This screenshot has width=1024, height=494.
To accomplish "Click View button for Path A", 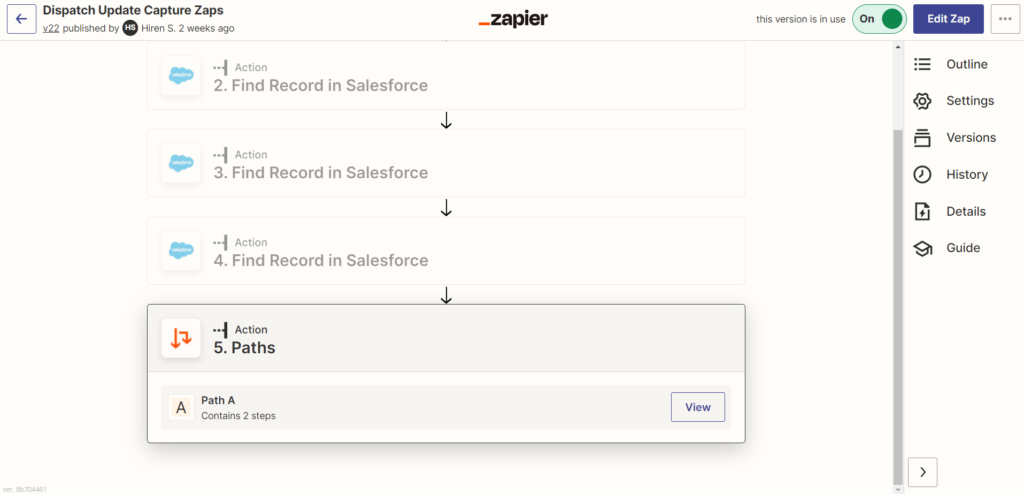I will pyautogui.click(x=697, y=407).
